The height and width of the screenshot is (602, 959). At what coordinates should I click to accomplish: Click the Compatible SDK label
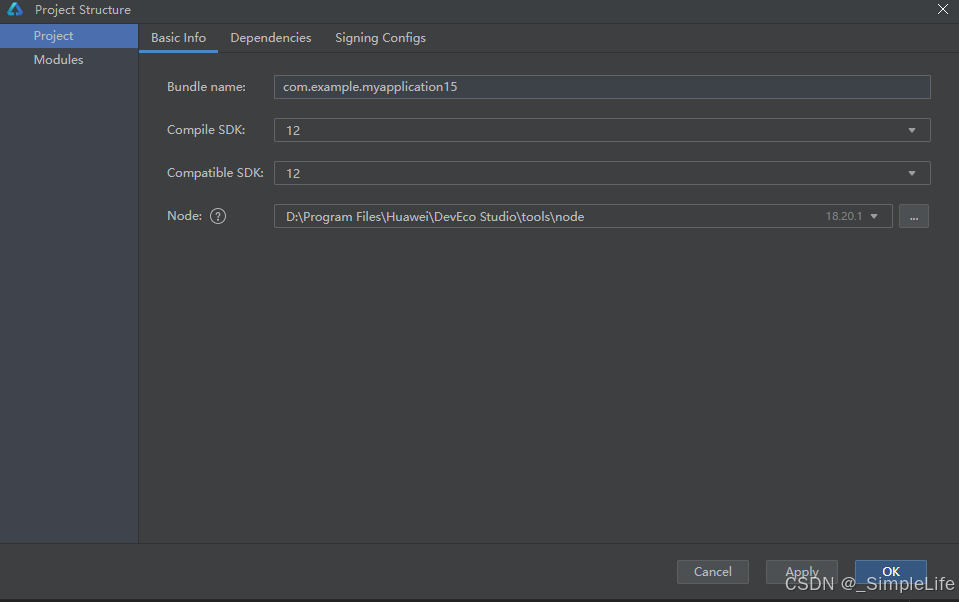coord(215,173)
